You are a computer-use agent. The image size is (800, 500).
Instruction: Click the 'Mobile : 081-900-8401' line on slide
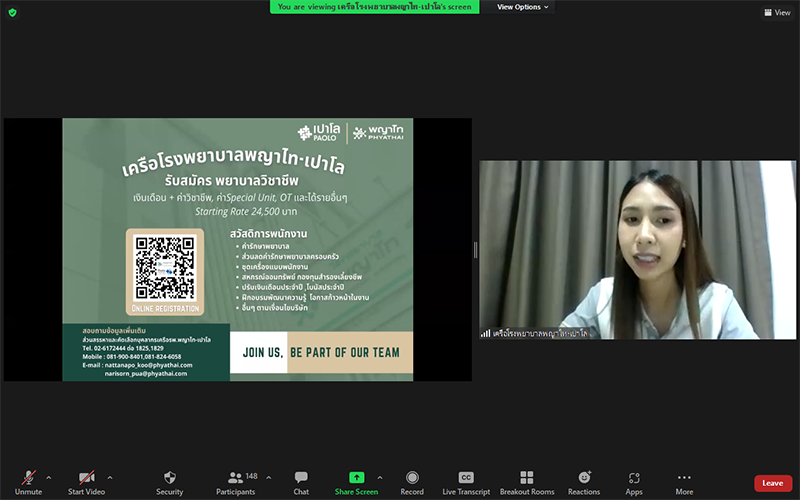pos(132,357)
